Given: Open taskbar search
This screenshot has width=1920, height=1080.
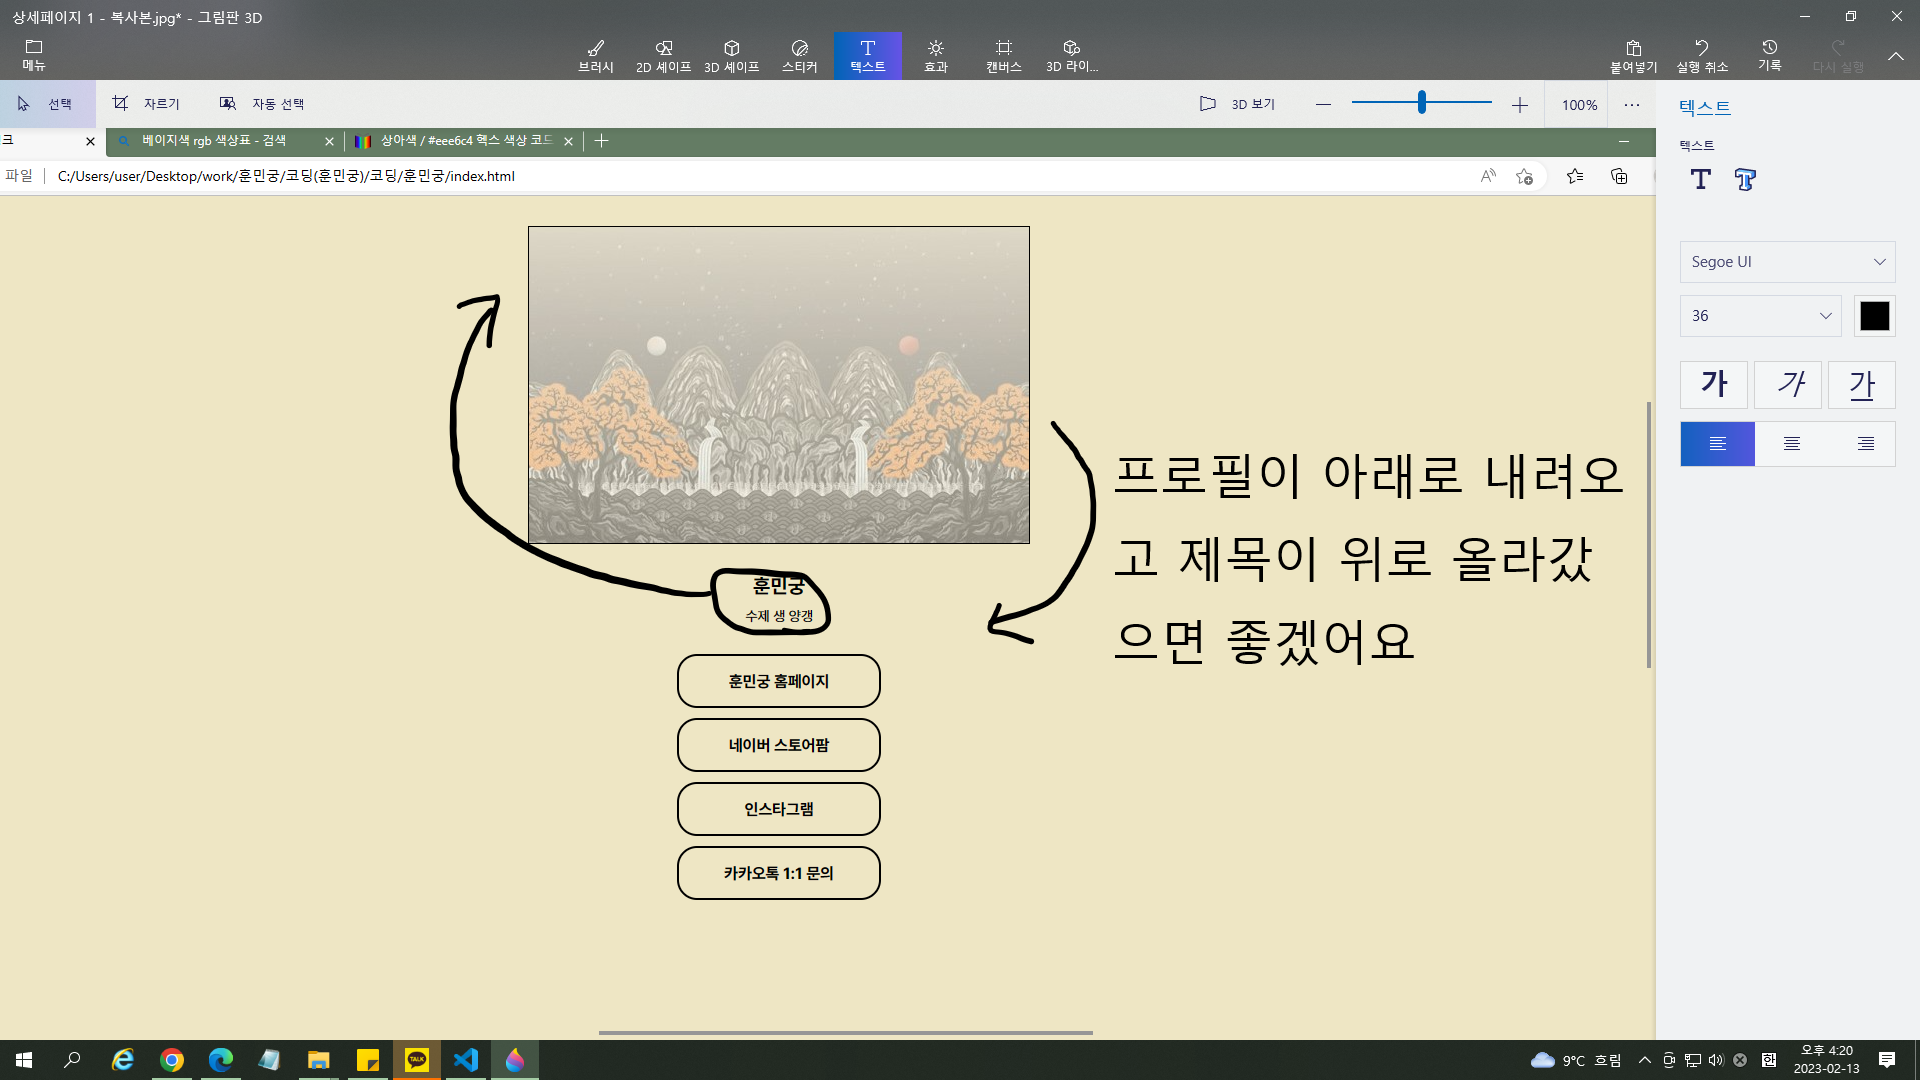Looking at the screenshot, I should click(72, 1060).
